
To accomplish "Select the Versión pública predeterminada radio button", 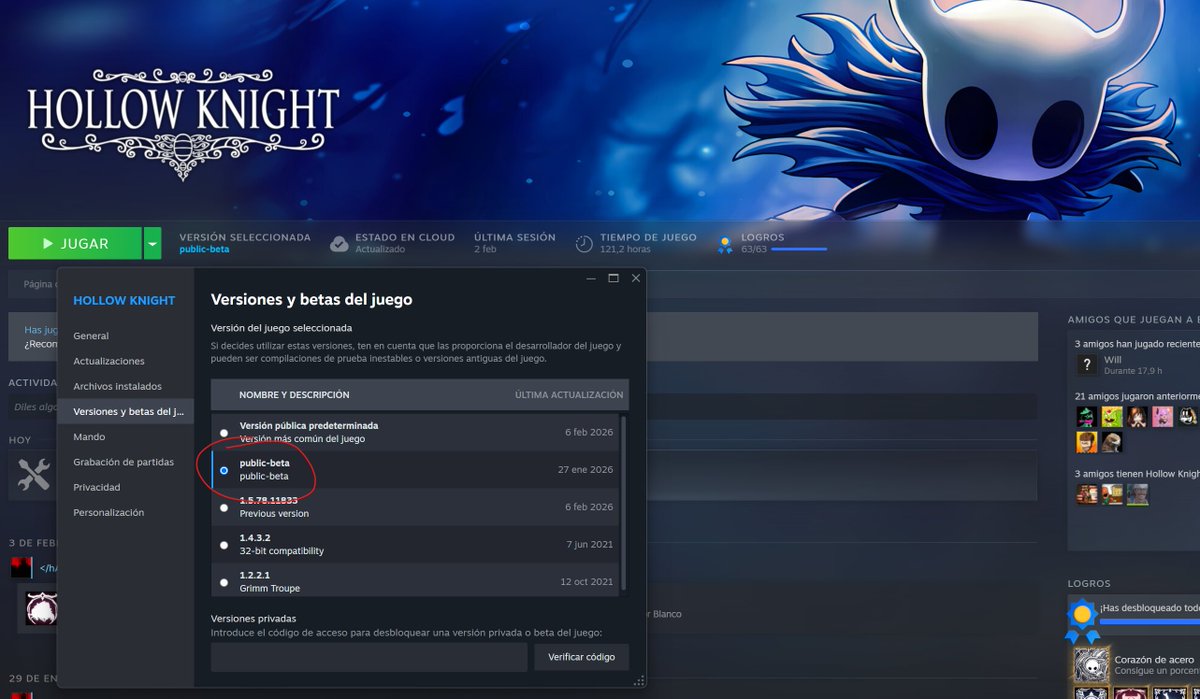I will [224, 432].
